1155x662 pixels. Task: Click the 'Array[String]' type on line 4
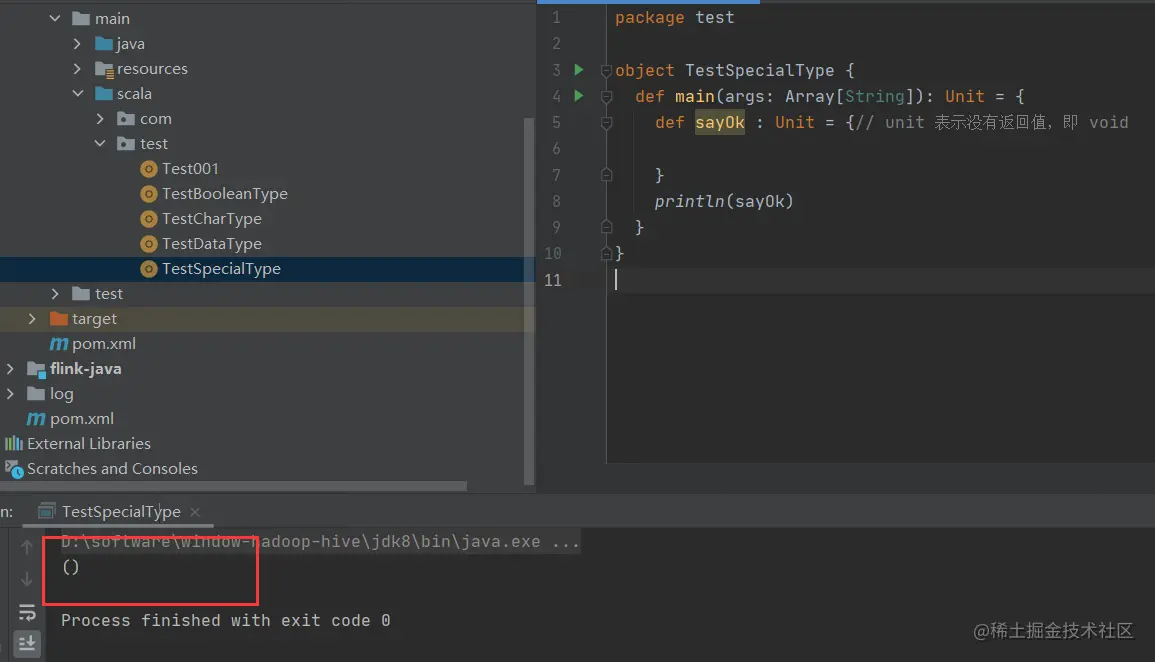[849, 96]
